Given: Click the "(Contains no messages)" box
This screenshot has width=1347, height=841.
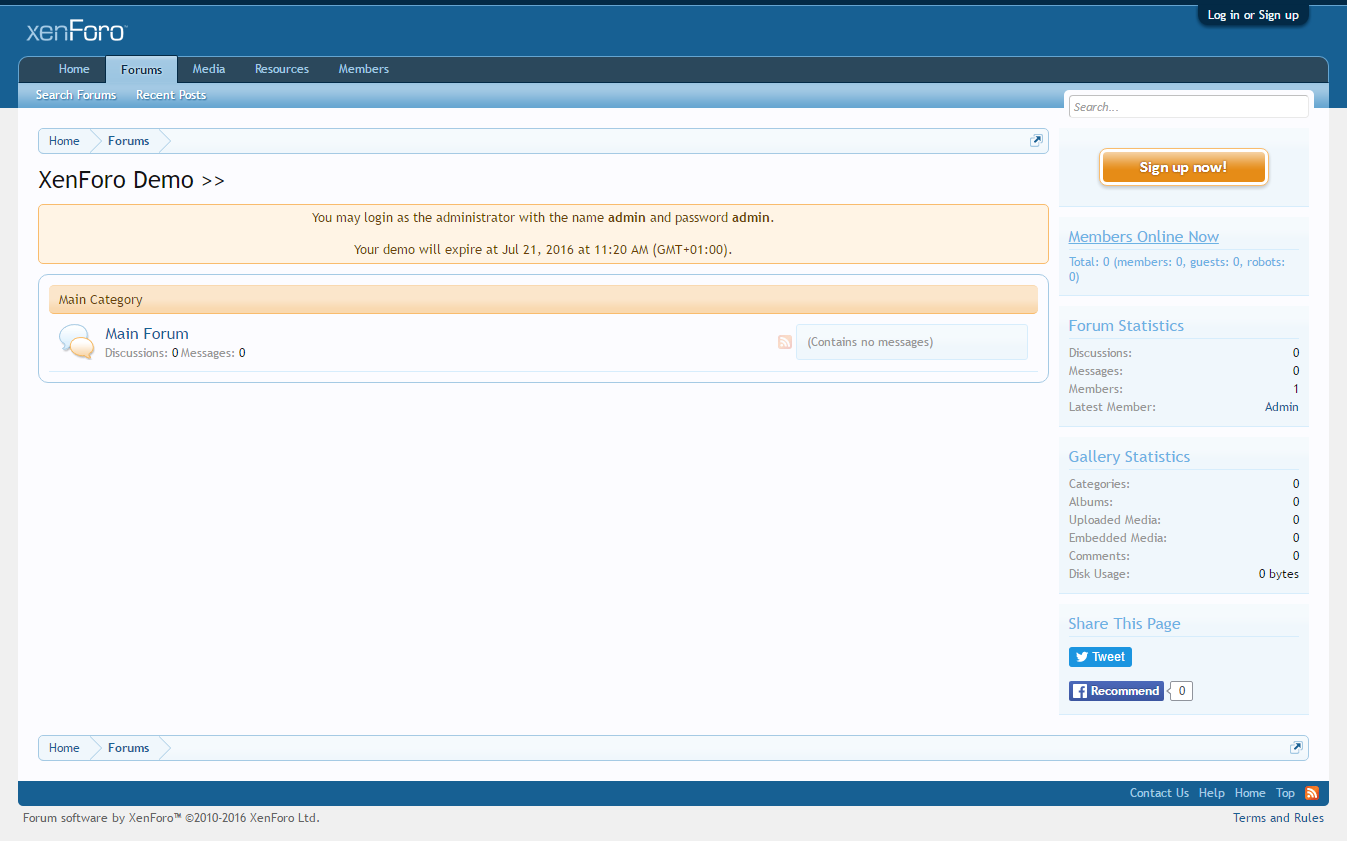Looking at the screenshot, I should coord(911,342).
